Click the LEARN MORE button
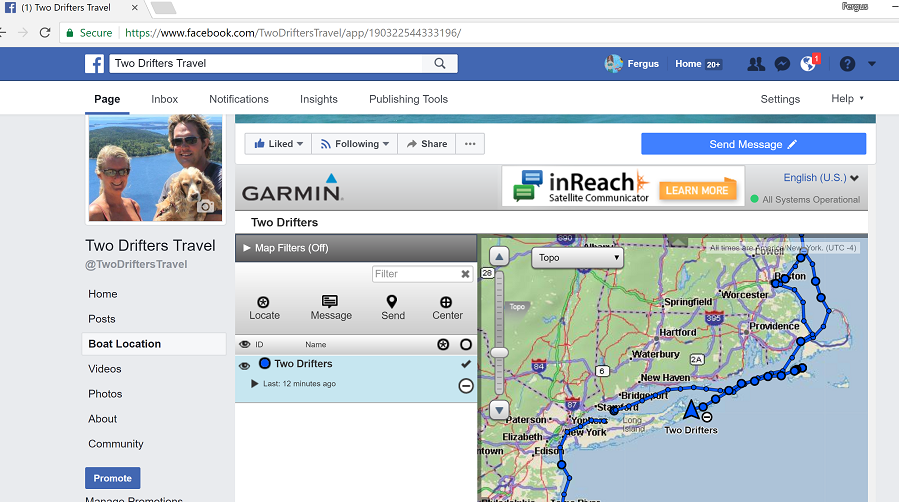The width and height of the screenshot is (899, 502). click(x=697, y=190)
